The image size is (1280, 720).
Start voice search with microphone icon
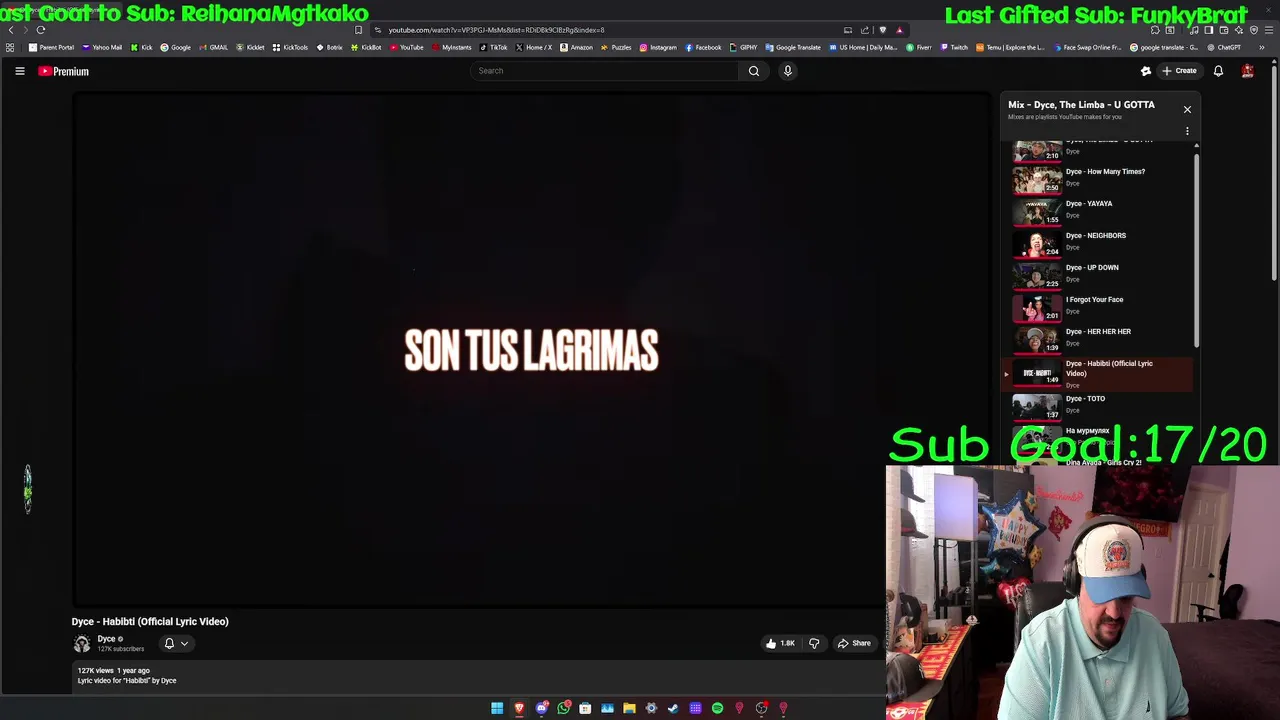788,71
